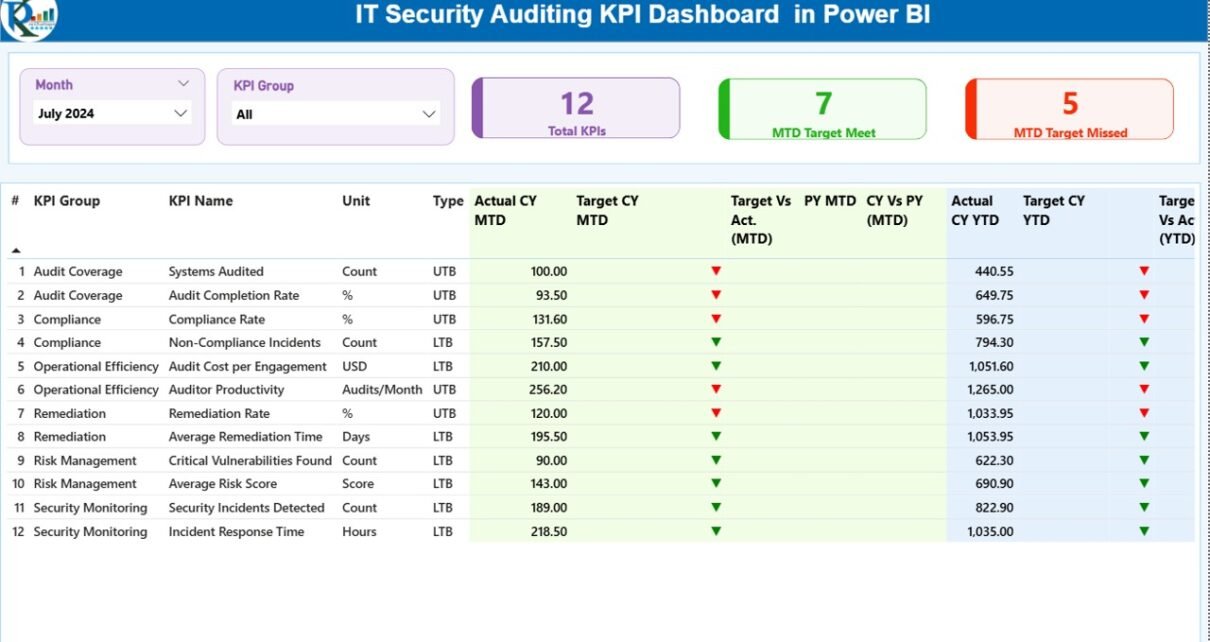Image resolution: width=1210 pixels, height=642 pixels.
Task: Click the Total KPIs card
Action: click(577, 109)
